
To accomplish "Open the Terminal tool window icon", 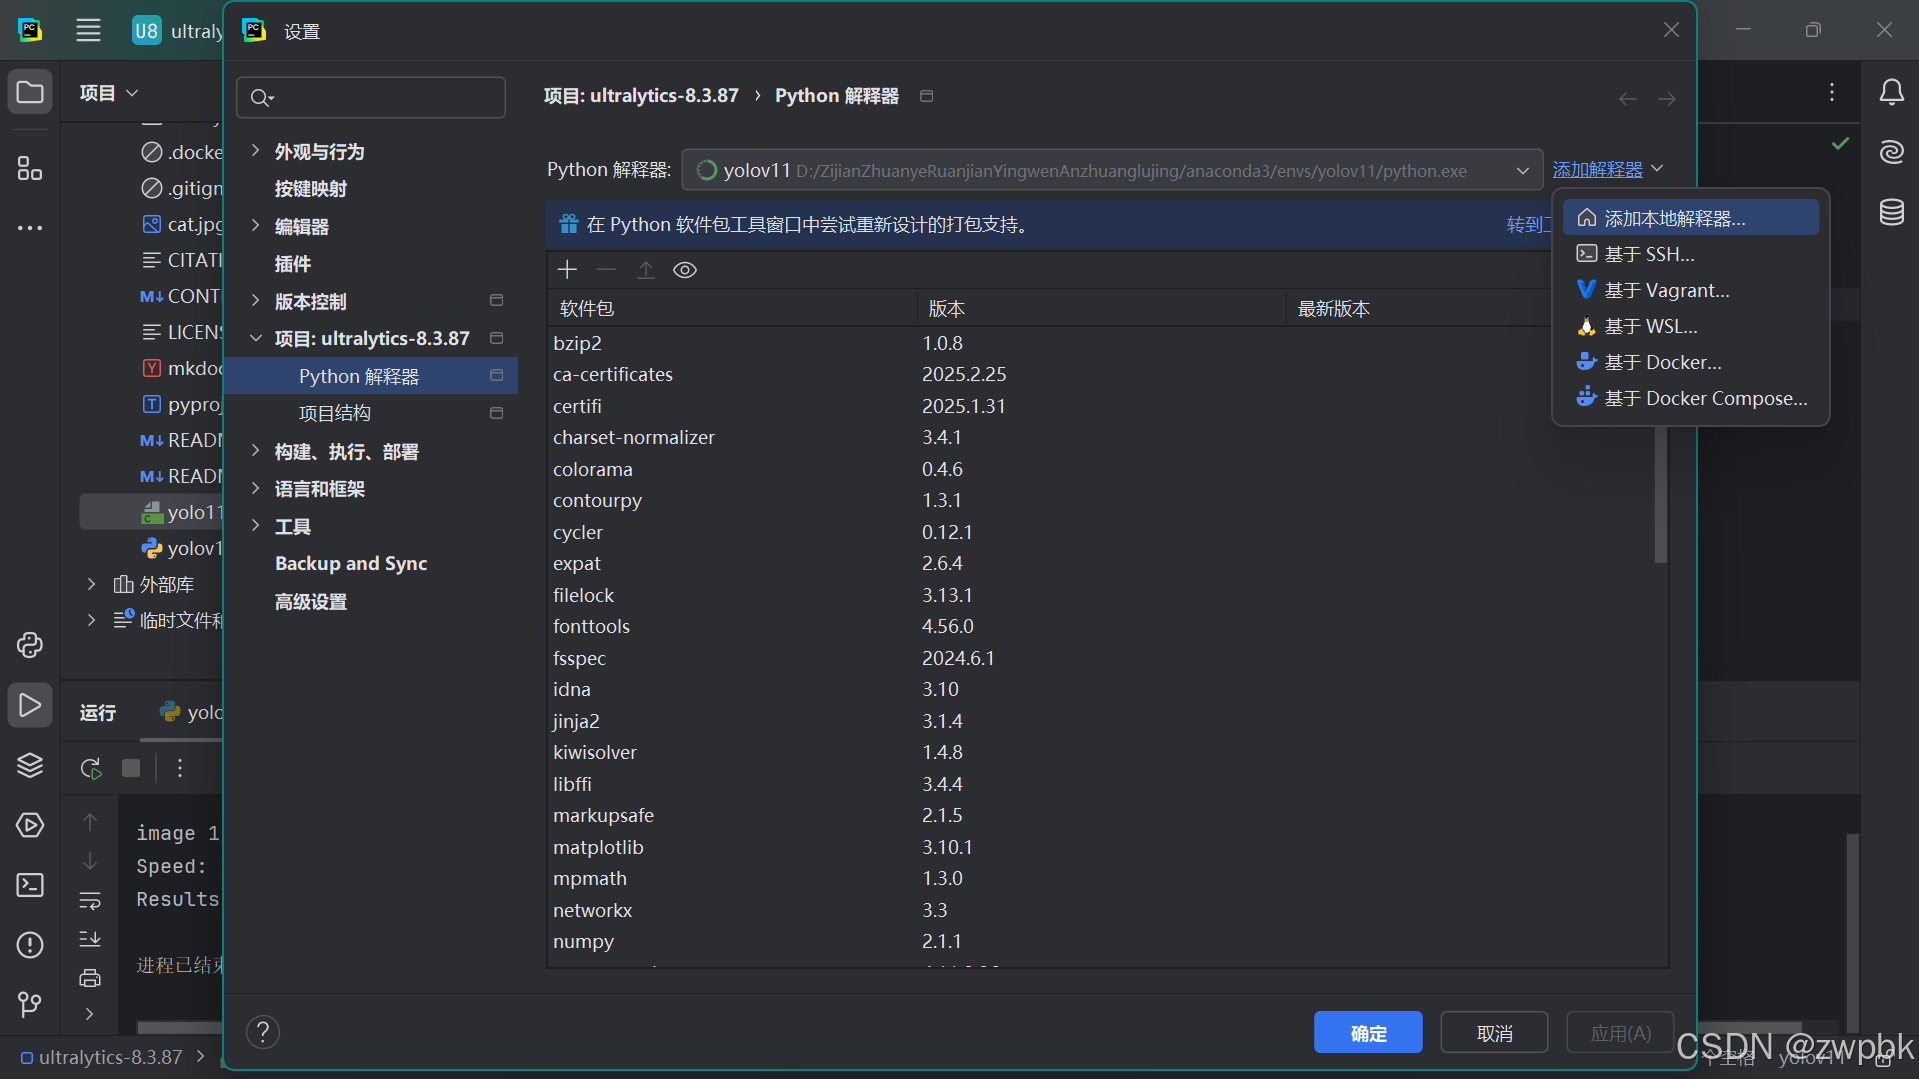I will pos(30,886).
